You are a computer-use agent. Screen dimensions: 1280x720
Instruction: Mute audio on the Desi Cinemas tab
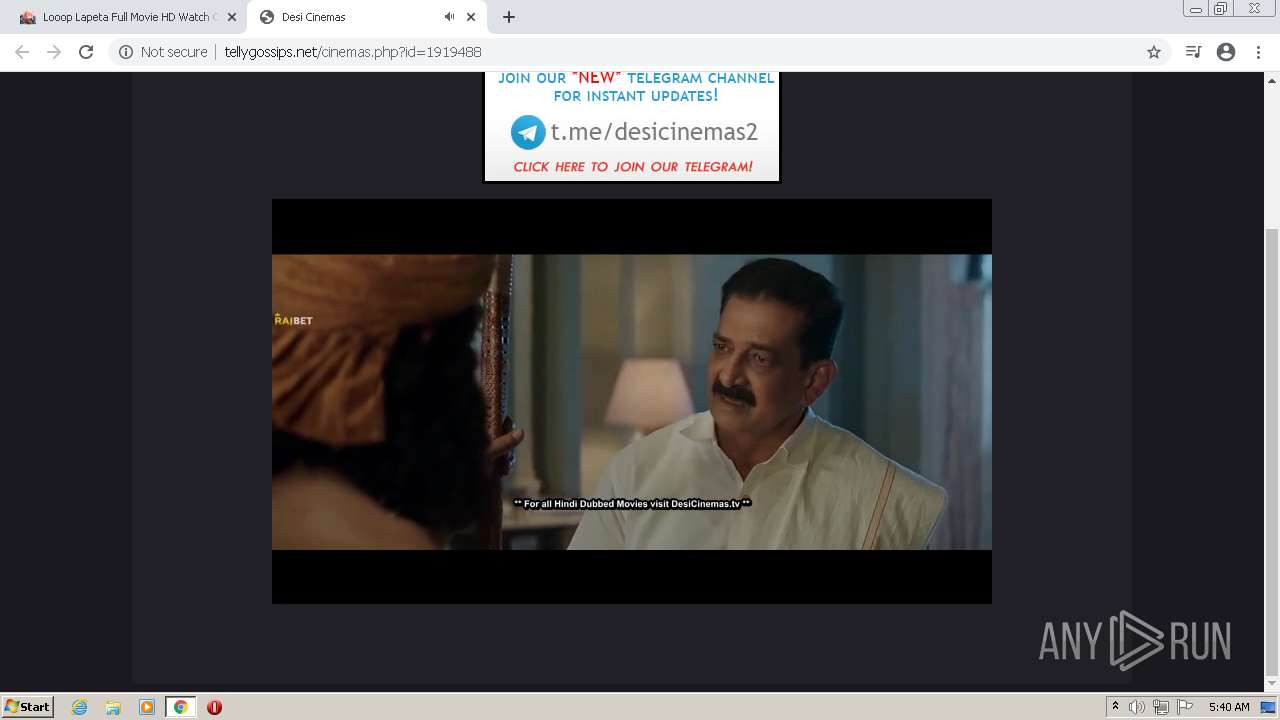pyautogui.click(x=449, y=17)
